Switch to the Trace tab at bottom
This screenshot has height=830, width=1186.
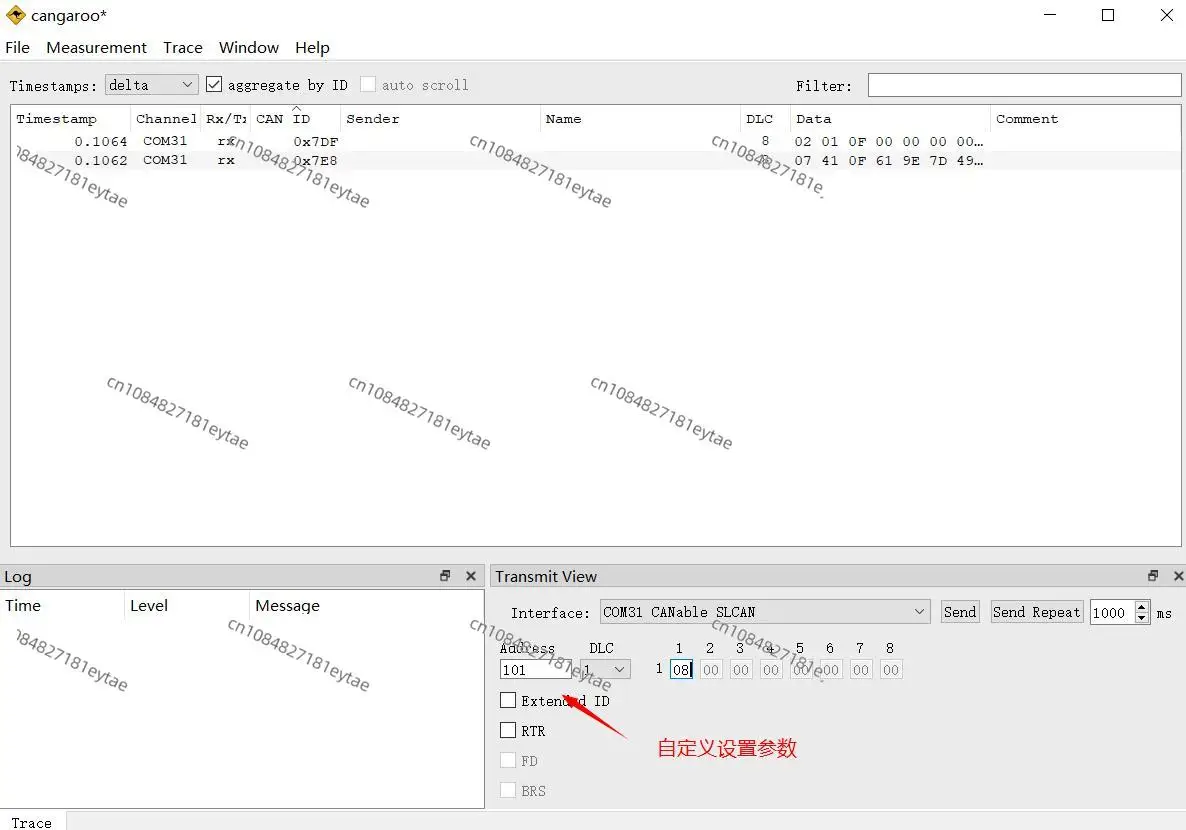pyautogui.click(x=32, y=822)
